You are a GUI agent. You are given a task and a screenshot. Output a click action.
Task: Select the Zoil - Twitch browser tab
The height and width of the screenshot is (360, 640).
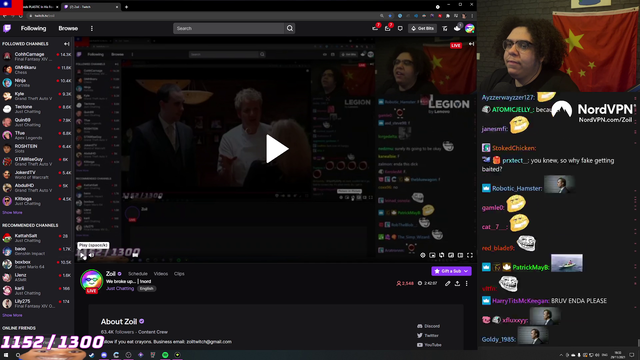point(91,7)
